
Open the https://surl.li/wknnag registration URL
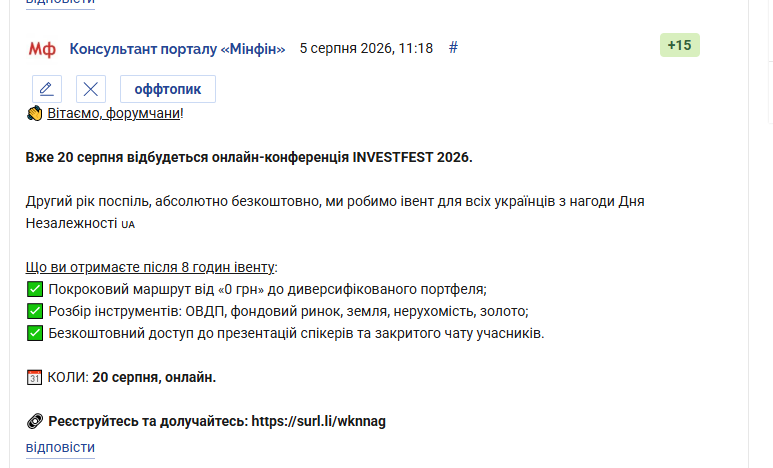(318, 421)
